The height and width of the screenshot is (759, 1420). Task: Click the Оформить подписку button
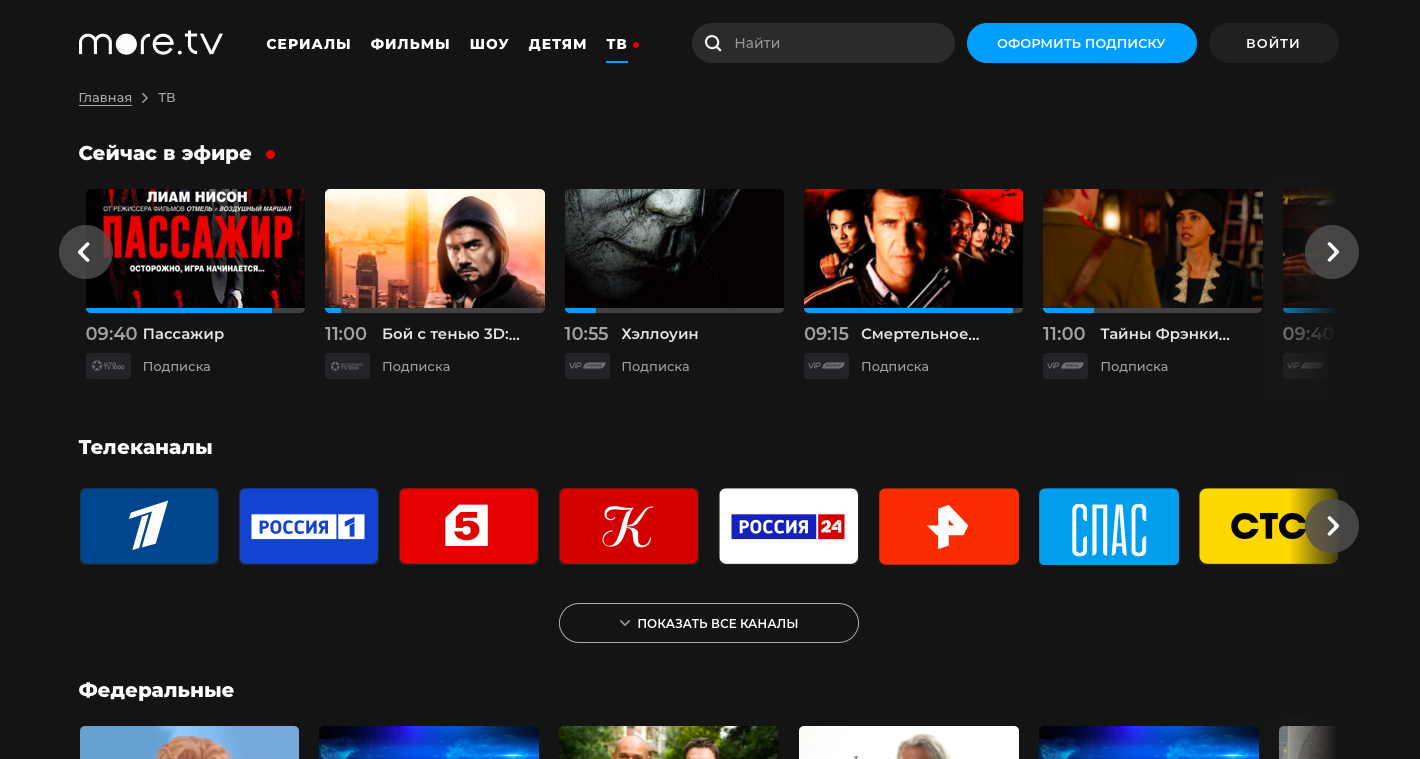[x=1082, y=43]
